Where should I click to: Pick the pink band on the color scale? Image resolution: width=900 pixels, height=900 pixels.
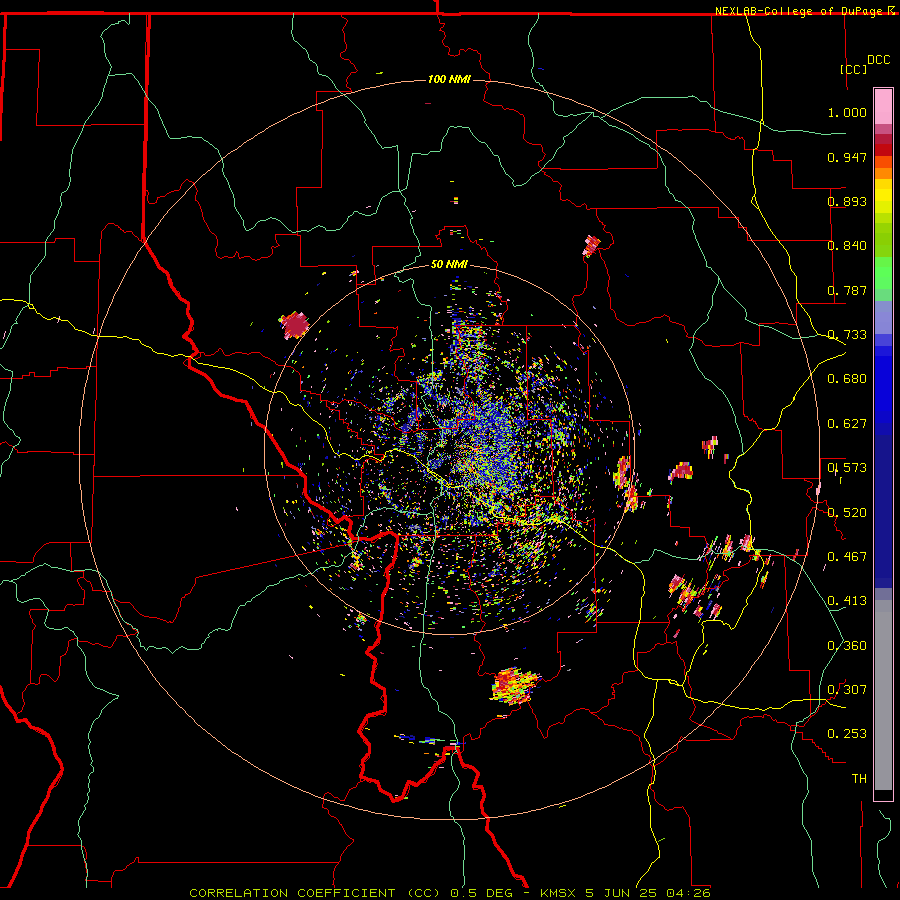(883, 107)
